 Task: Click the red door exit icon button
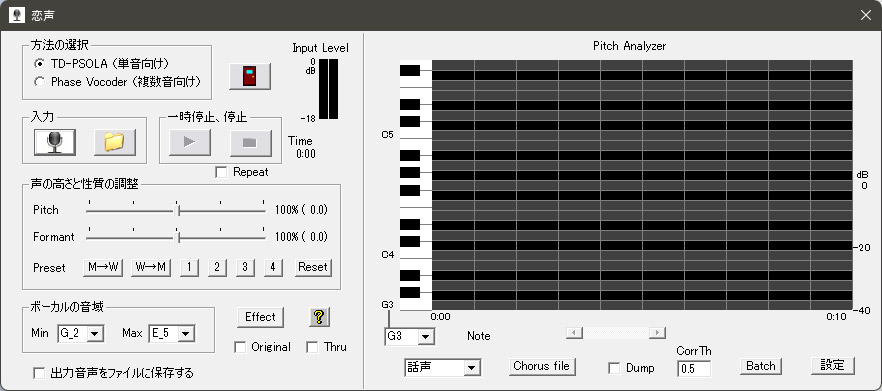pyautogui.click(x=250, y=77)
